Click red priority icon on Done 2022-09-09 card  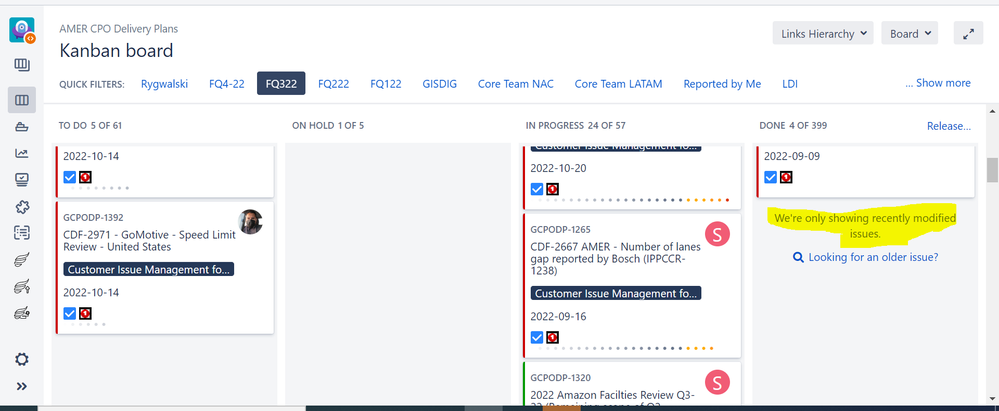click(x=786, y=177)
